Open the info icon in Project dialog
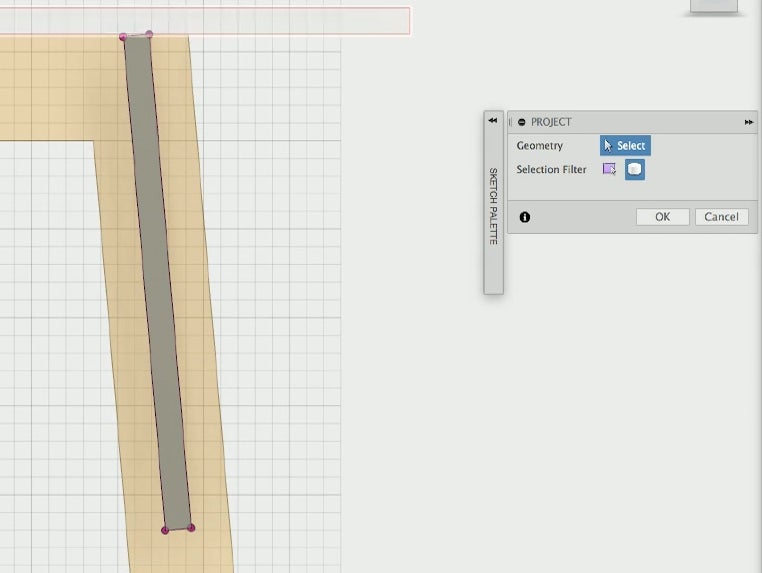The width and height of the screenshot is (762, 573). 524,217
